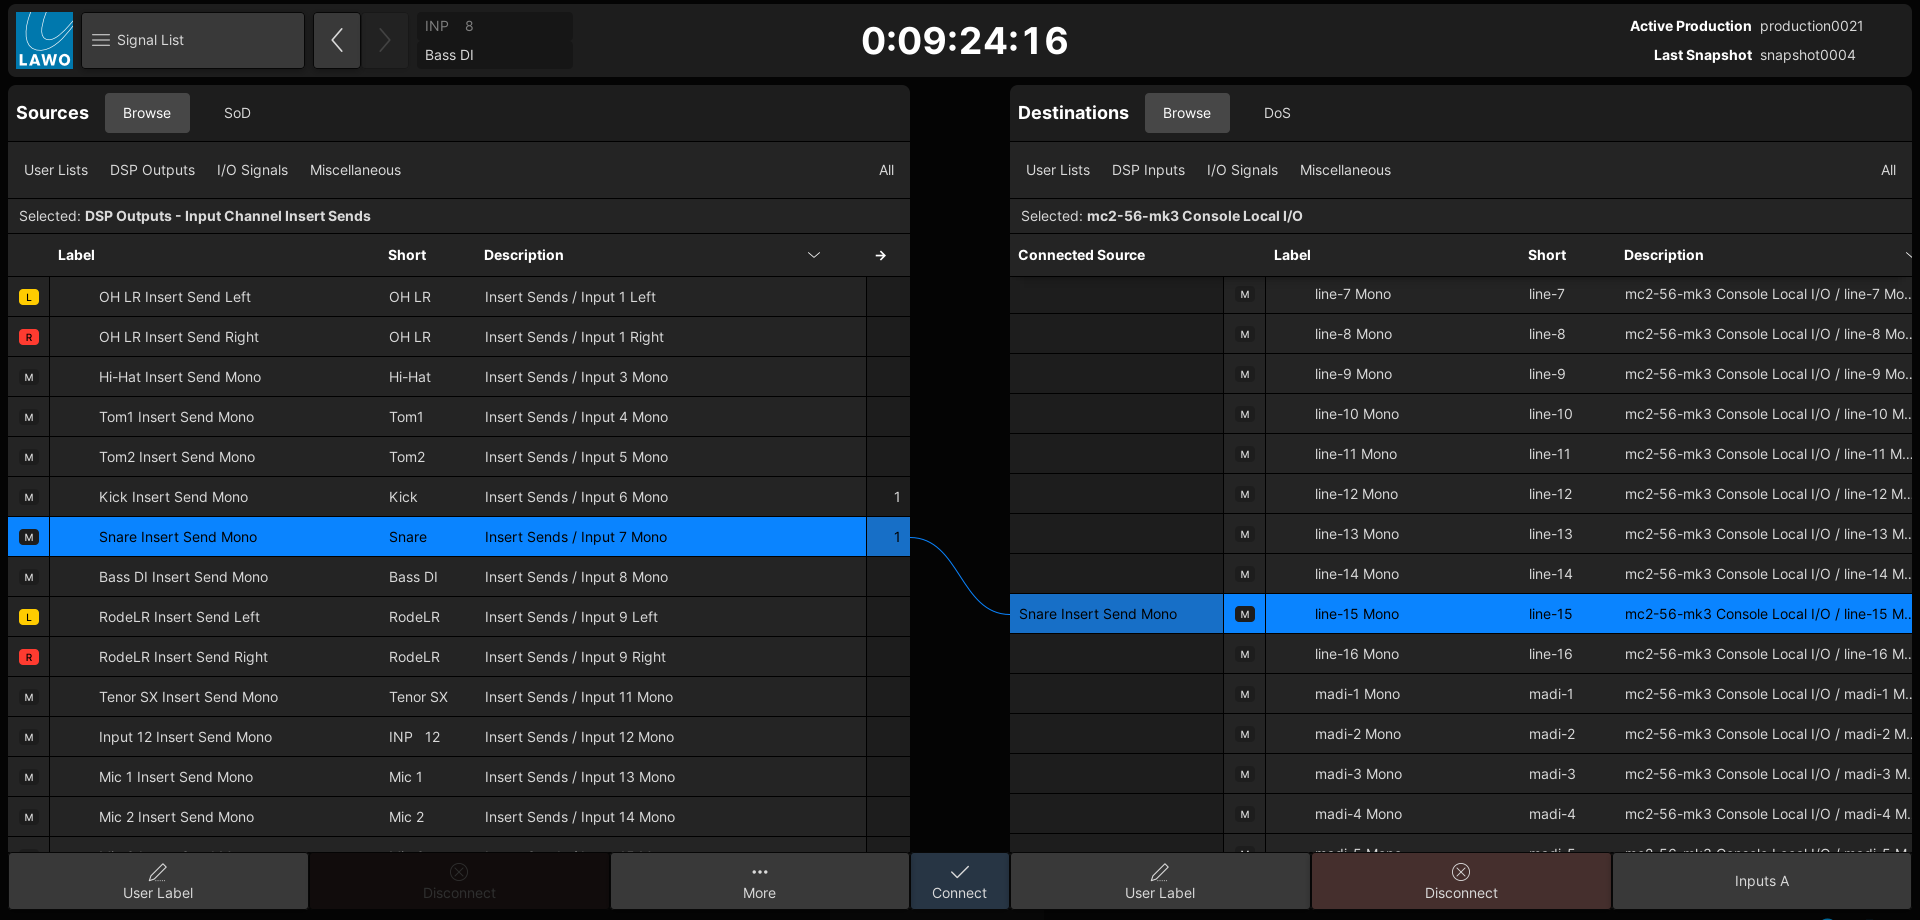This screenshot has height=920, width=1920.
Task: Expand the Sources column chevron dropdown
Action: (x=814, y=256)
